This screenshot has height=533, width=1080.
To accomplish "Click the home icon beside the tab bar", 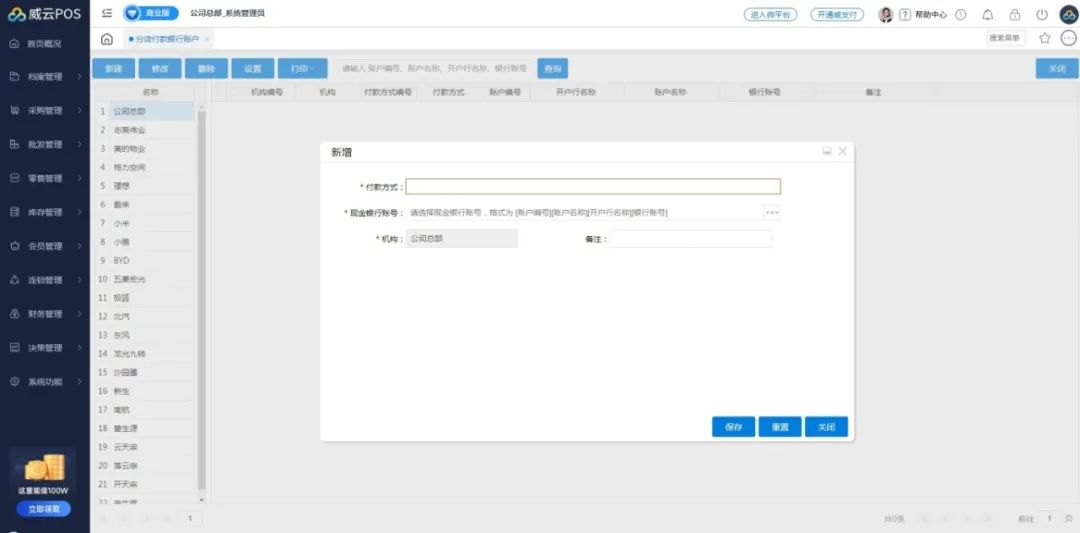I will point(107,39).
